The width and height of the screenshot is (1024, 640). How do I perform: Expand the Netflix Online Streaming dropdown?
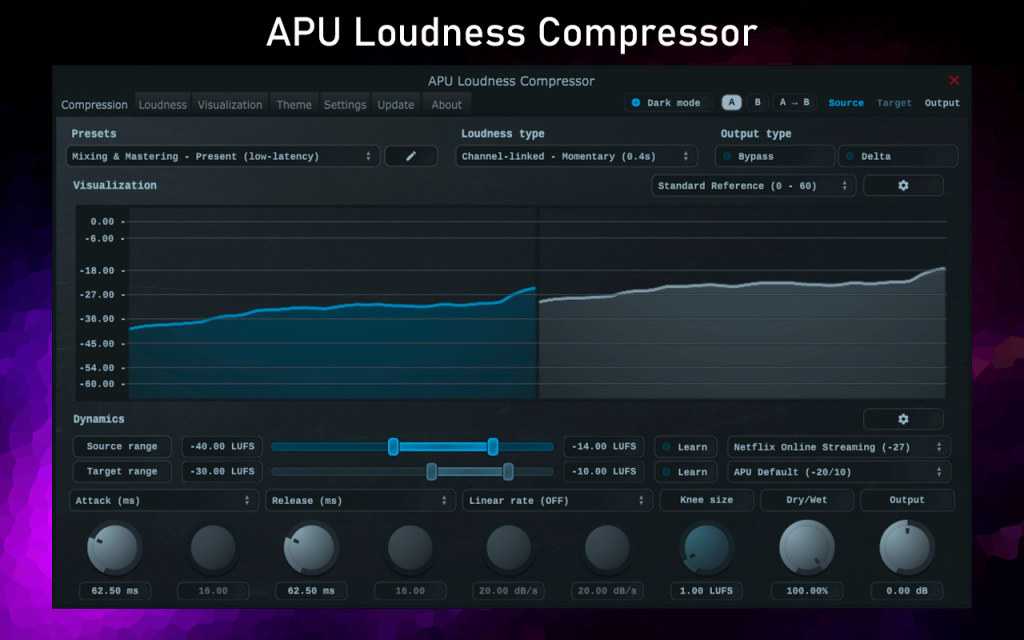pyautogui.click(x=839, y=447)
